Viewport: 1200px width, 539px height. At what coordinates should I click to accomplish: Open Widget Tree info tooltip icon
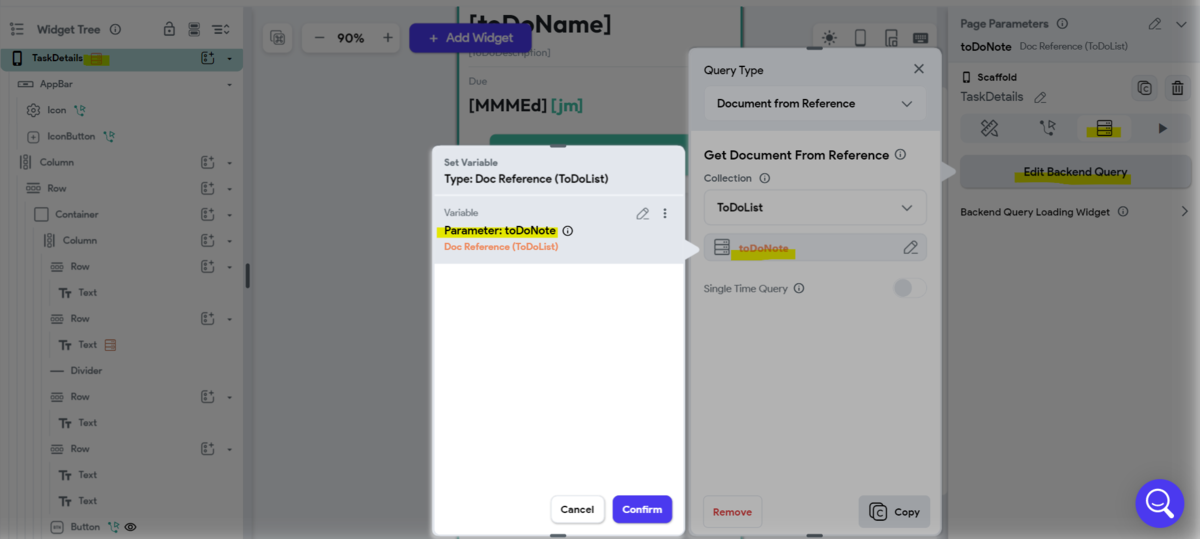click(x=115, y=29)
